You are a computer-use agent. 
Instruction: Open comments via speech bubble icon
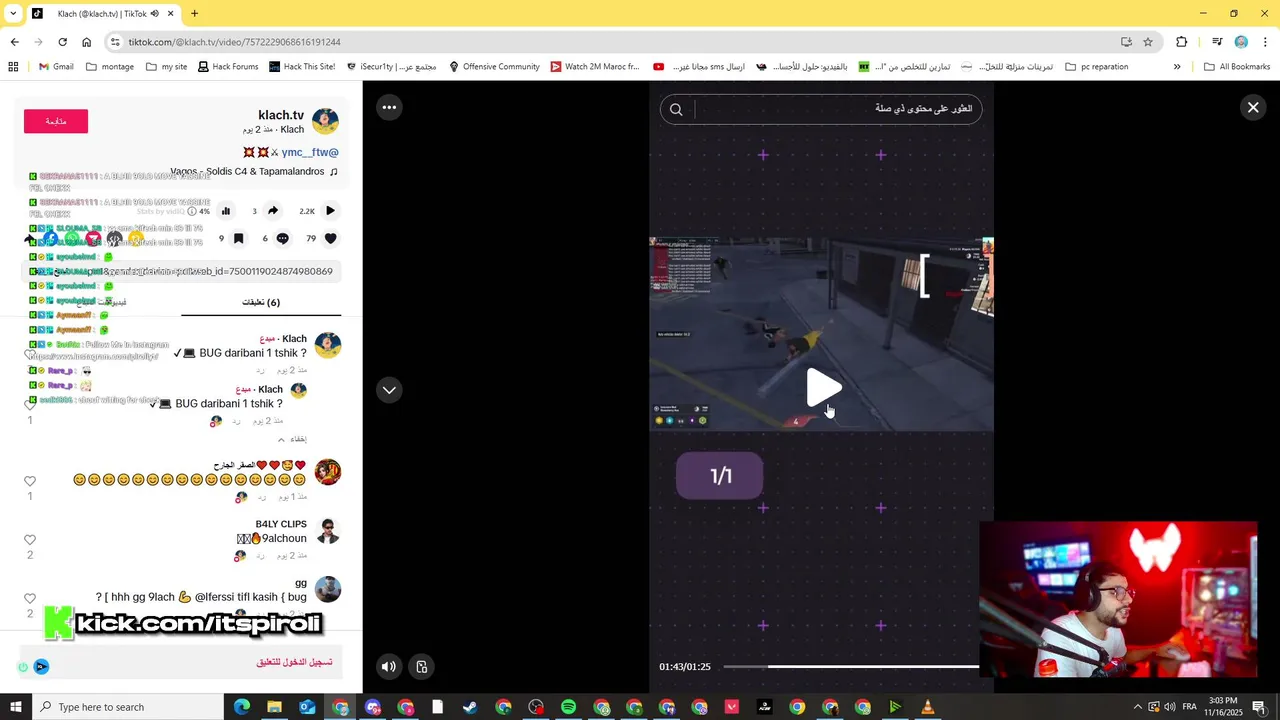point(283,238)
